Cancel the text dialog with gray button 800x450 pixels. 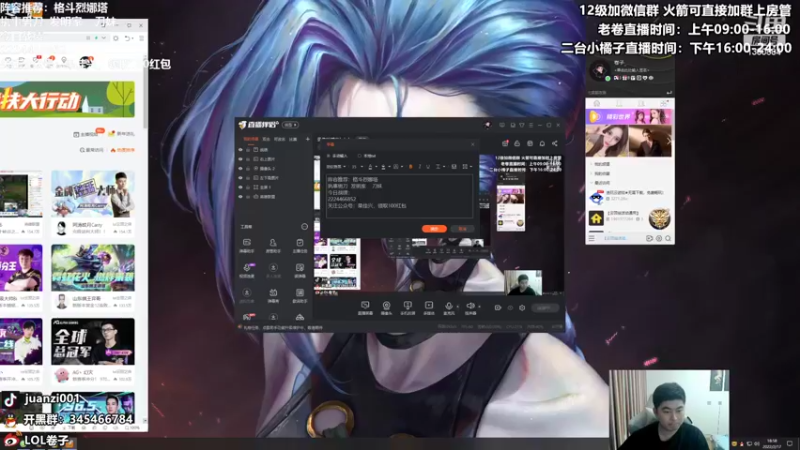click(462, 229)
